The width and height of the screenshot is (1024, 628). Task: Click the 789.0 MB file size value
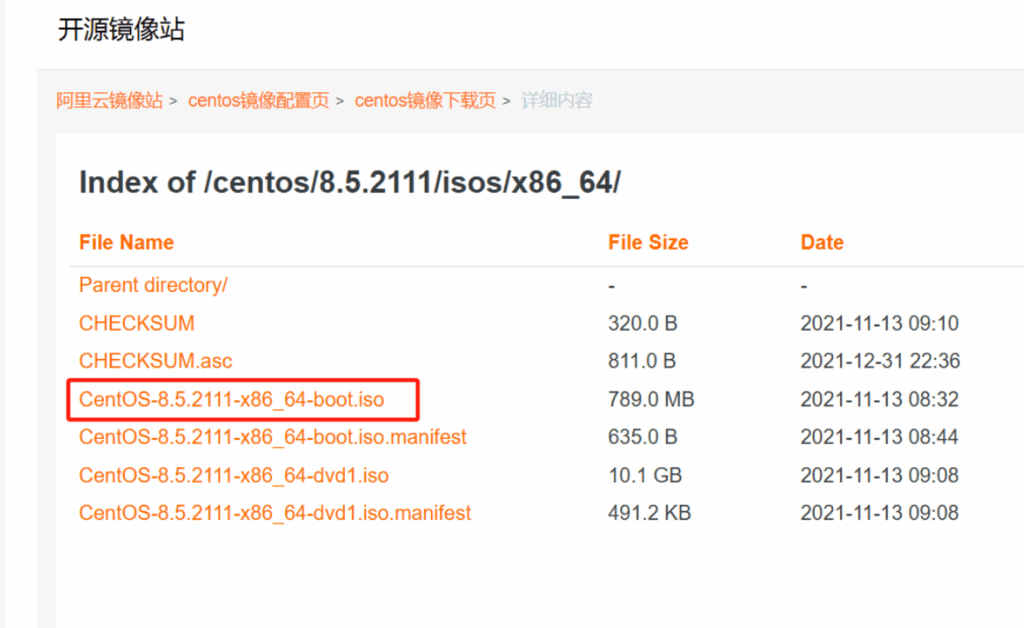(651, 399)
